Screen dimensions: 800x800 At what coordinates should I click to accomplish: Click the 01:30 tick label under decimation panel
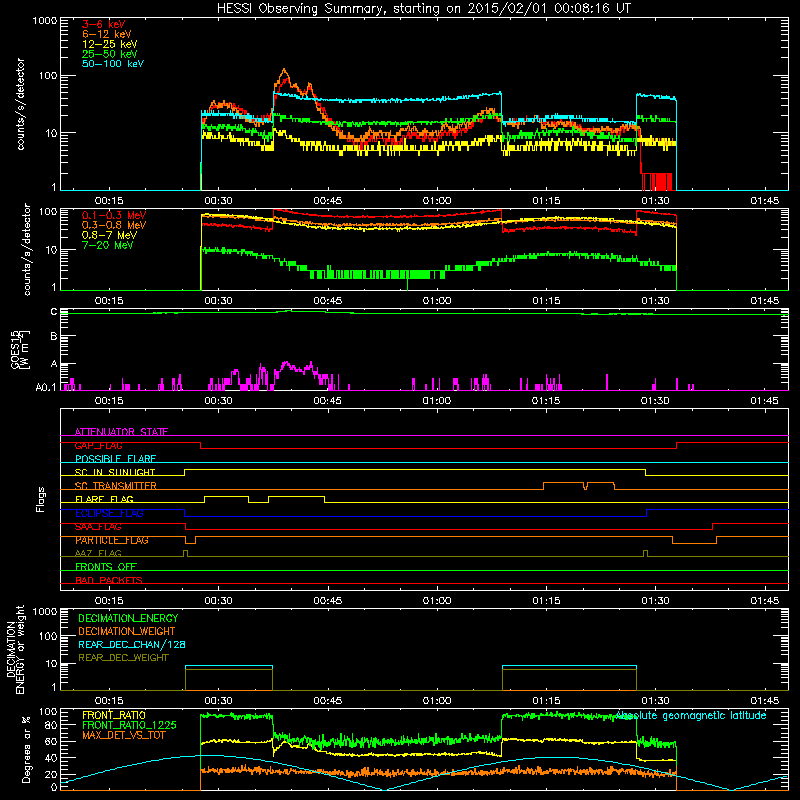(655, 701)
